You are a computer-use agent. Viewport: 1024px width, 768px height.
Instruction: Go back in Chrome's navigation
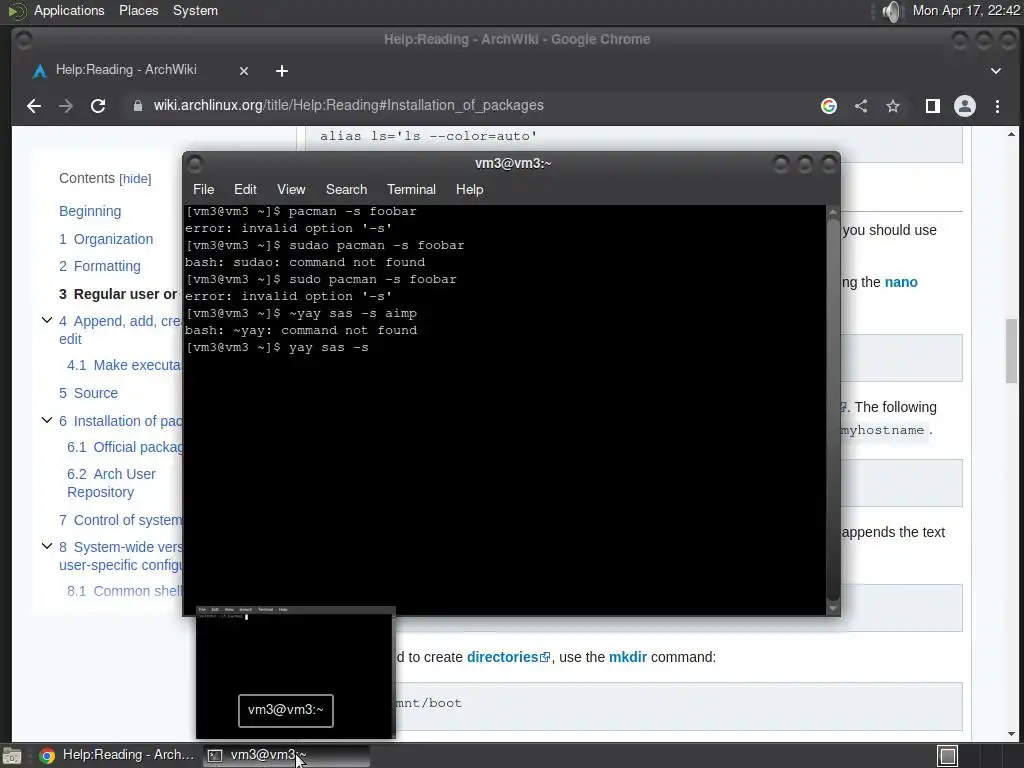[x=34, y=106]
